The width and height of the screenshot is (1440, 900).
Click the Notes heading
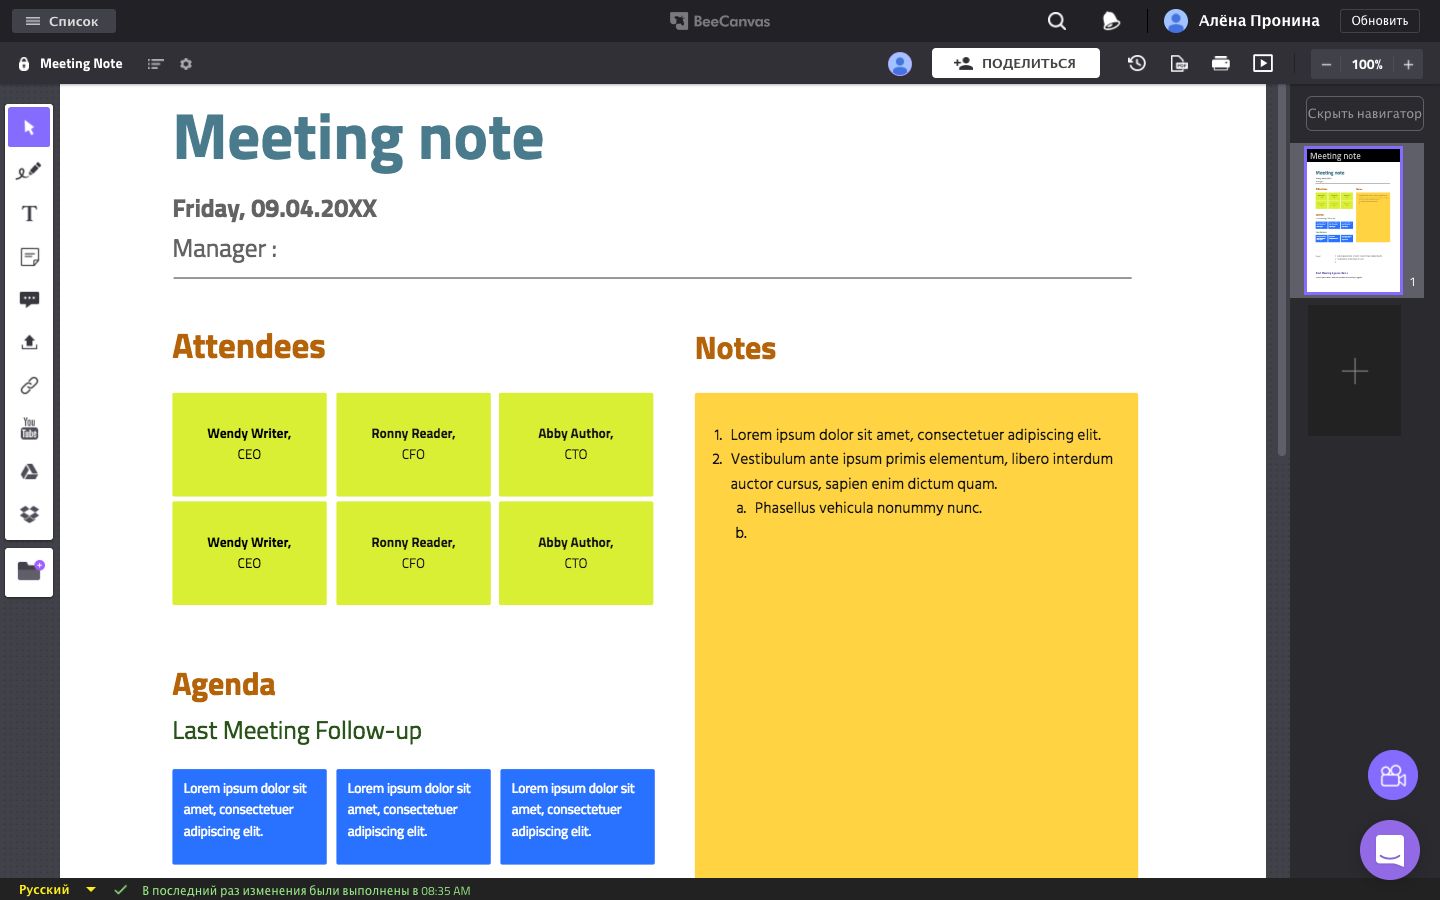pyautogui.click(x=736, y=348)
